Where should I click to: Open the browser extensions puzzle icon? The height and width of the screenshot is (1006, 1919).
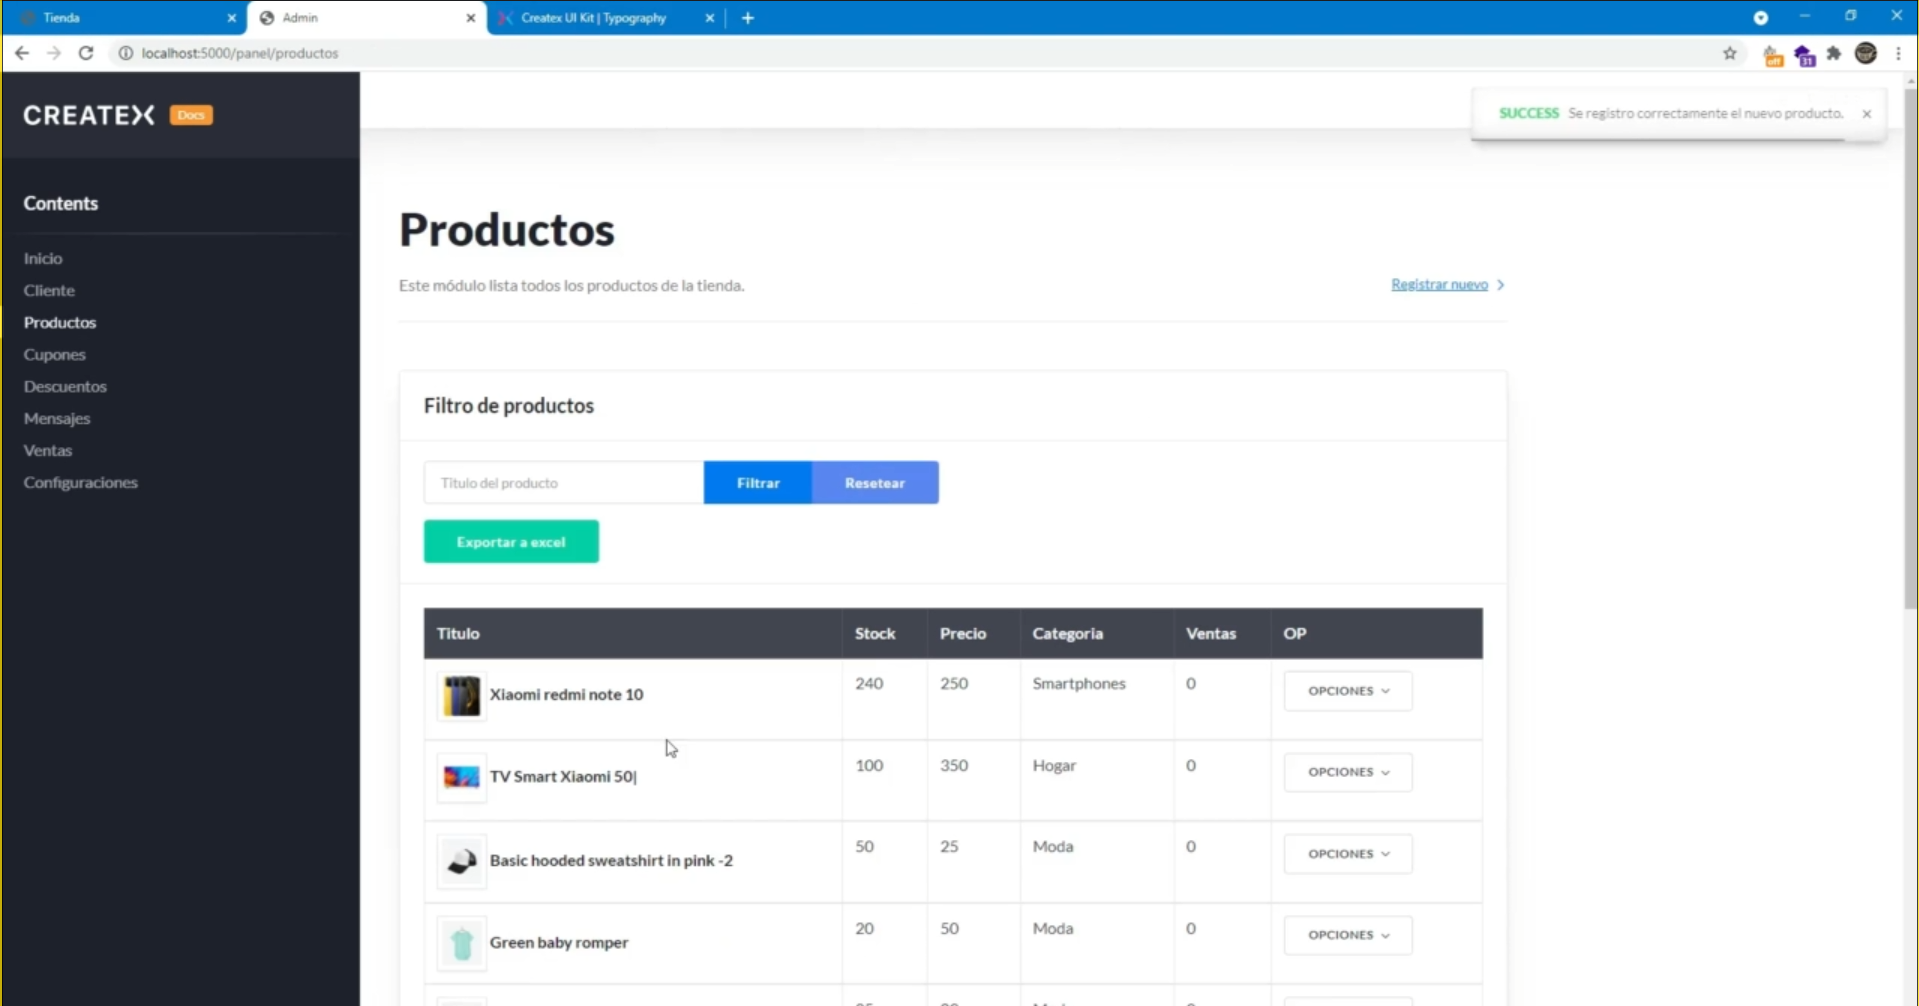click(1833, 53)
